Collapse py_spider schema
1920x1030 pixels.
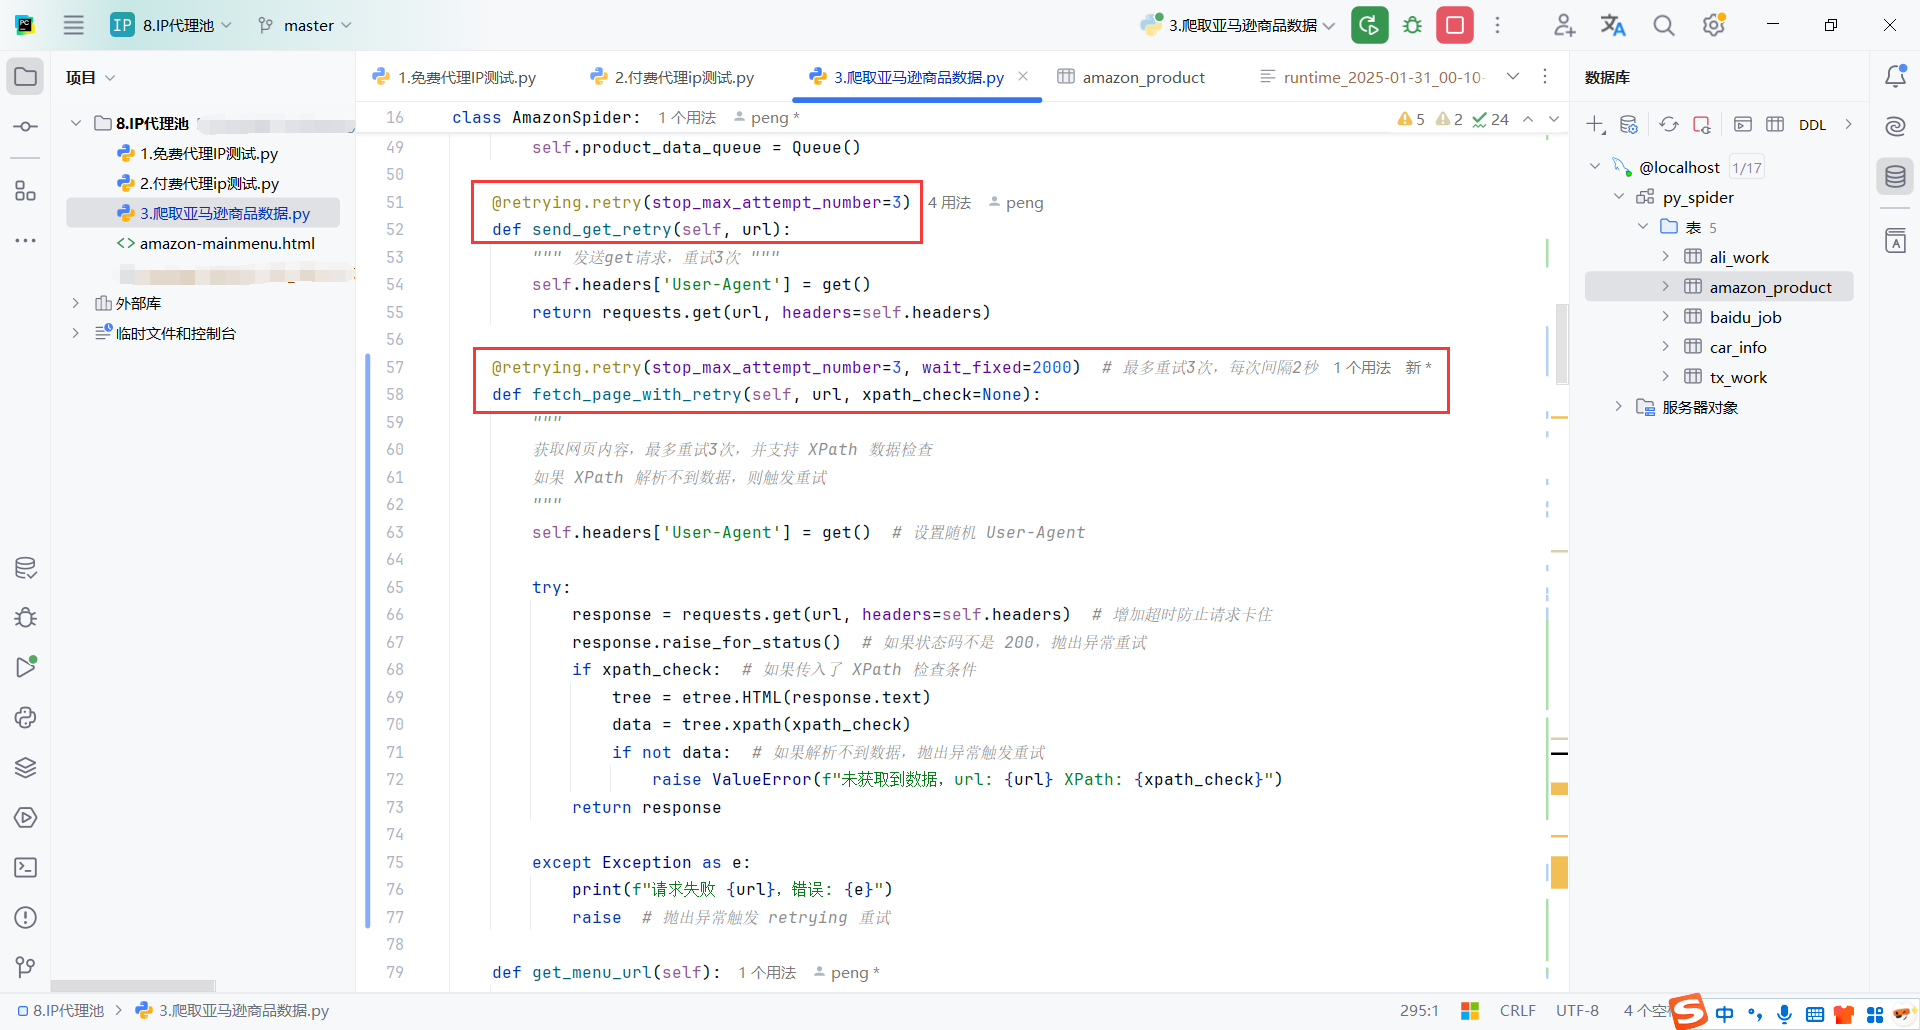point(1619,197)
